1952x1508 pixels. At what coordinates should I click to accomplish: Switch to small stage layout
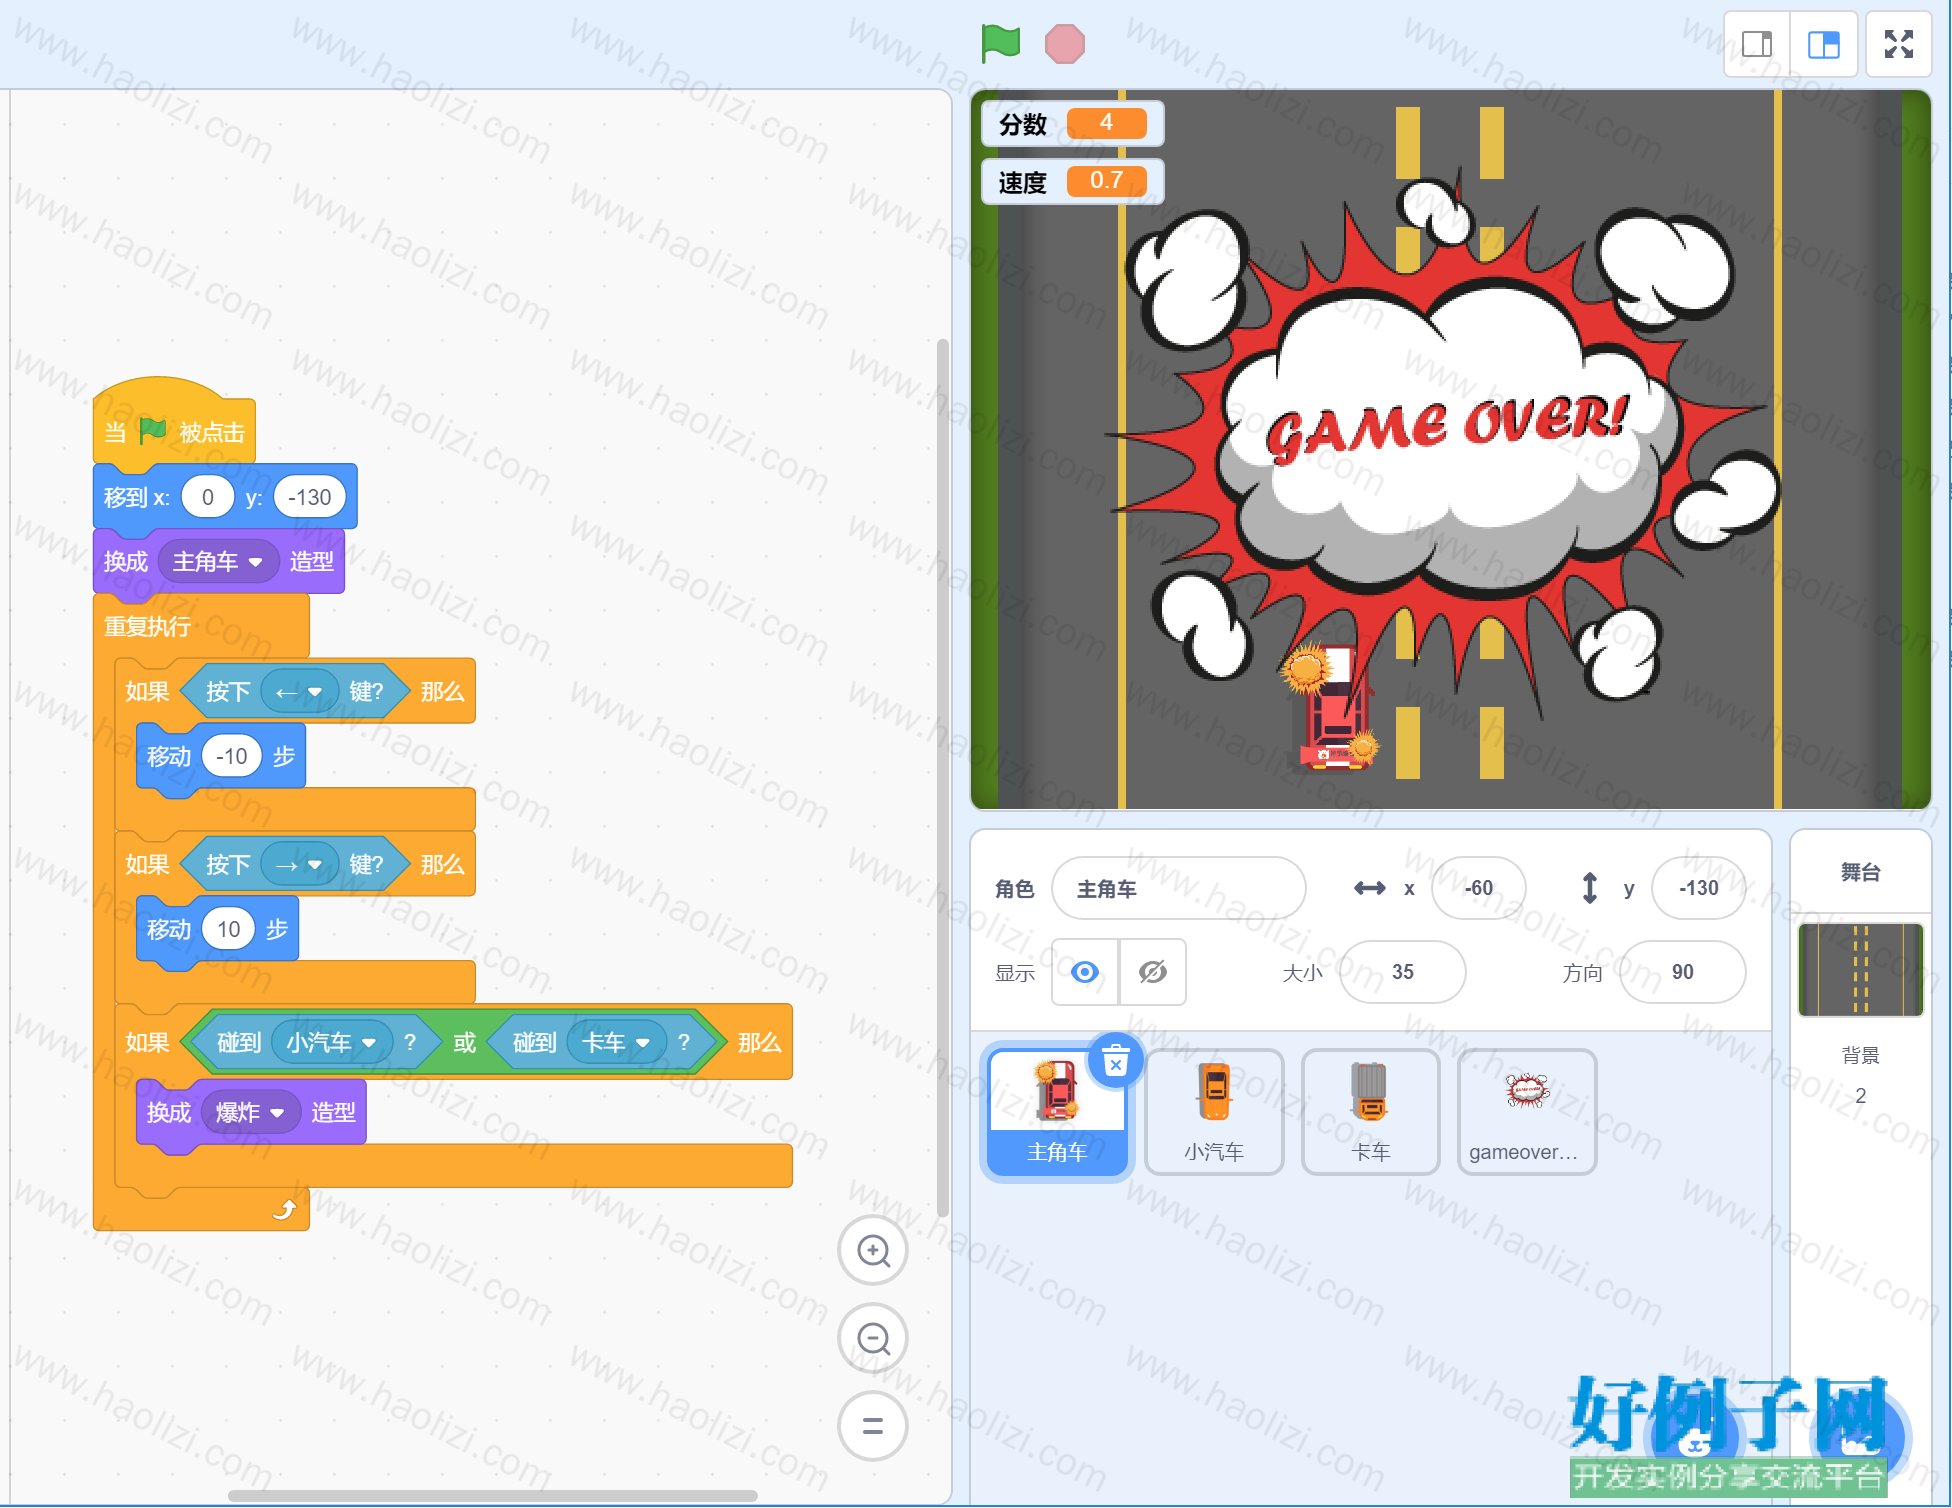1757,44
